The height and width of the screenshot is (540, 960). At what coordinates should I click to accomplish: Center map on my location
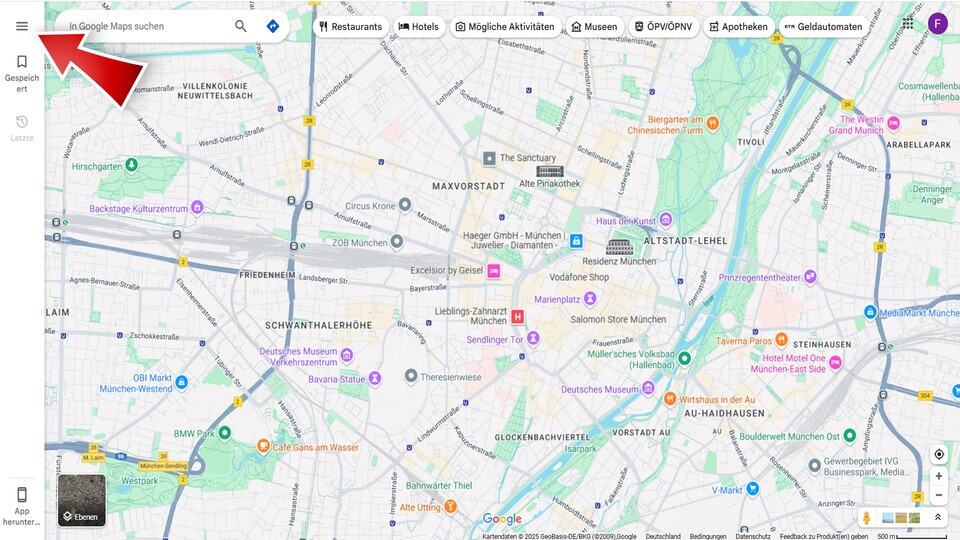938,454
